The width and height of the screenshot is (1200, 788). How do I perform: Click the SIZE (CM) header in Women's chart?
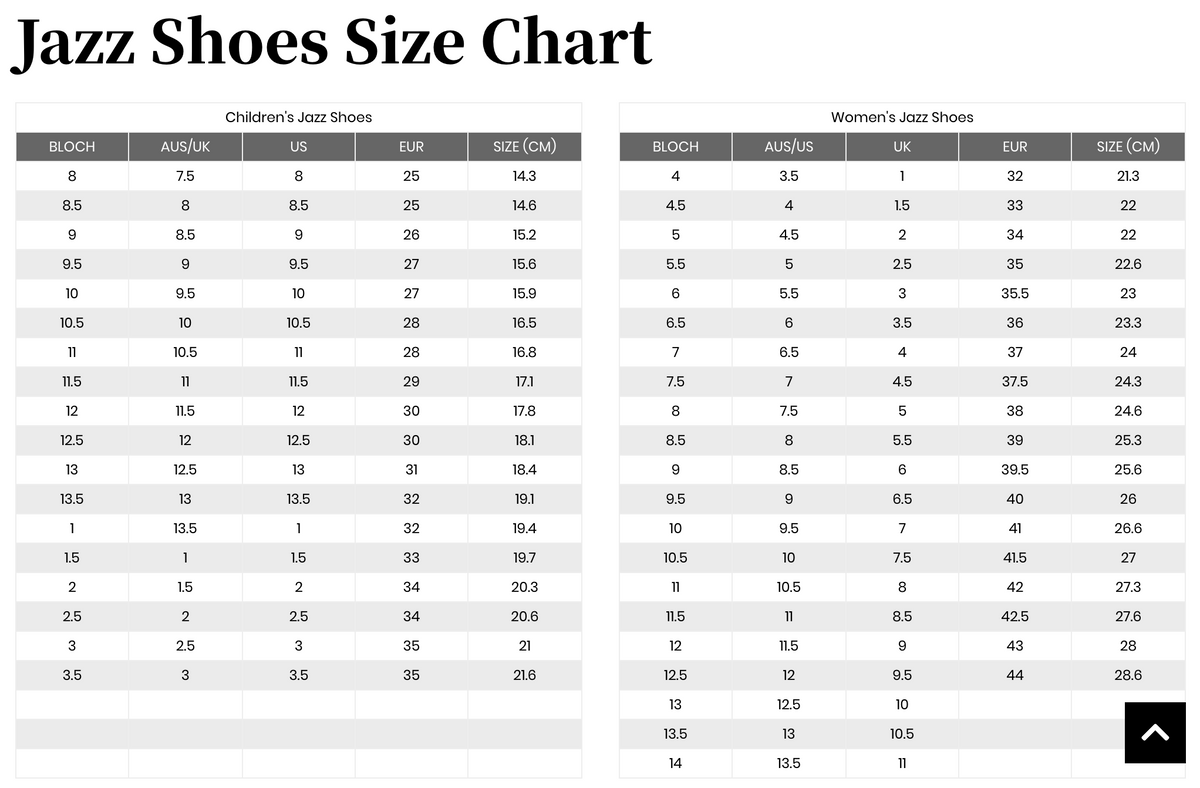click(x=1128, y=146)
